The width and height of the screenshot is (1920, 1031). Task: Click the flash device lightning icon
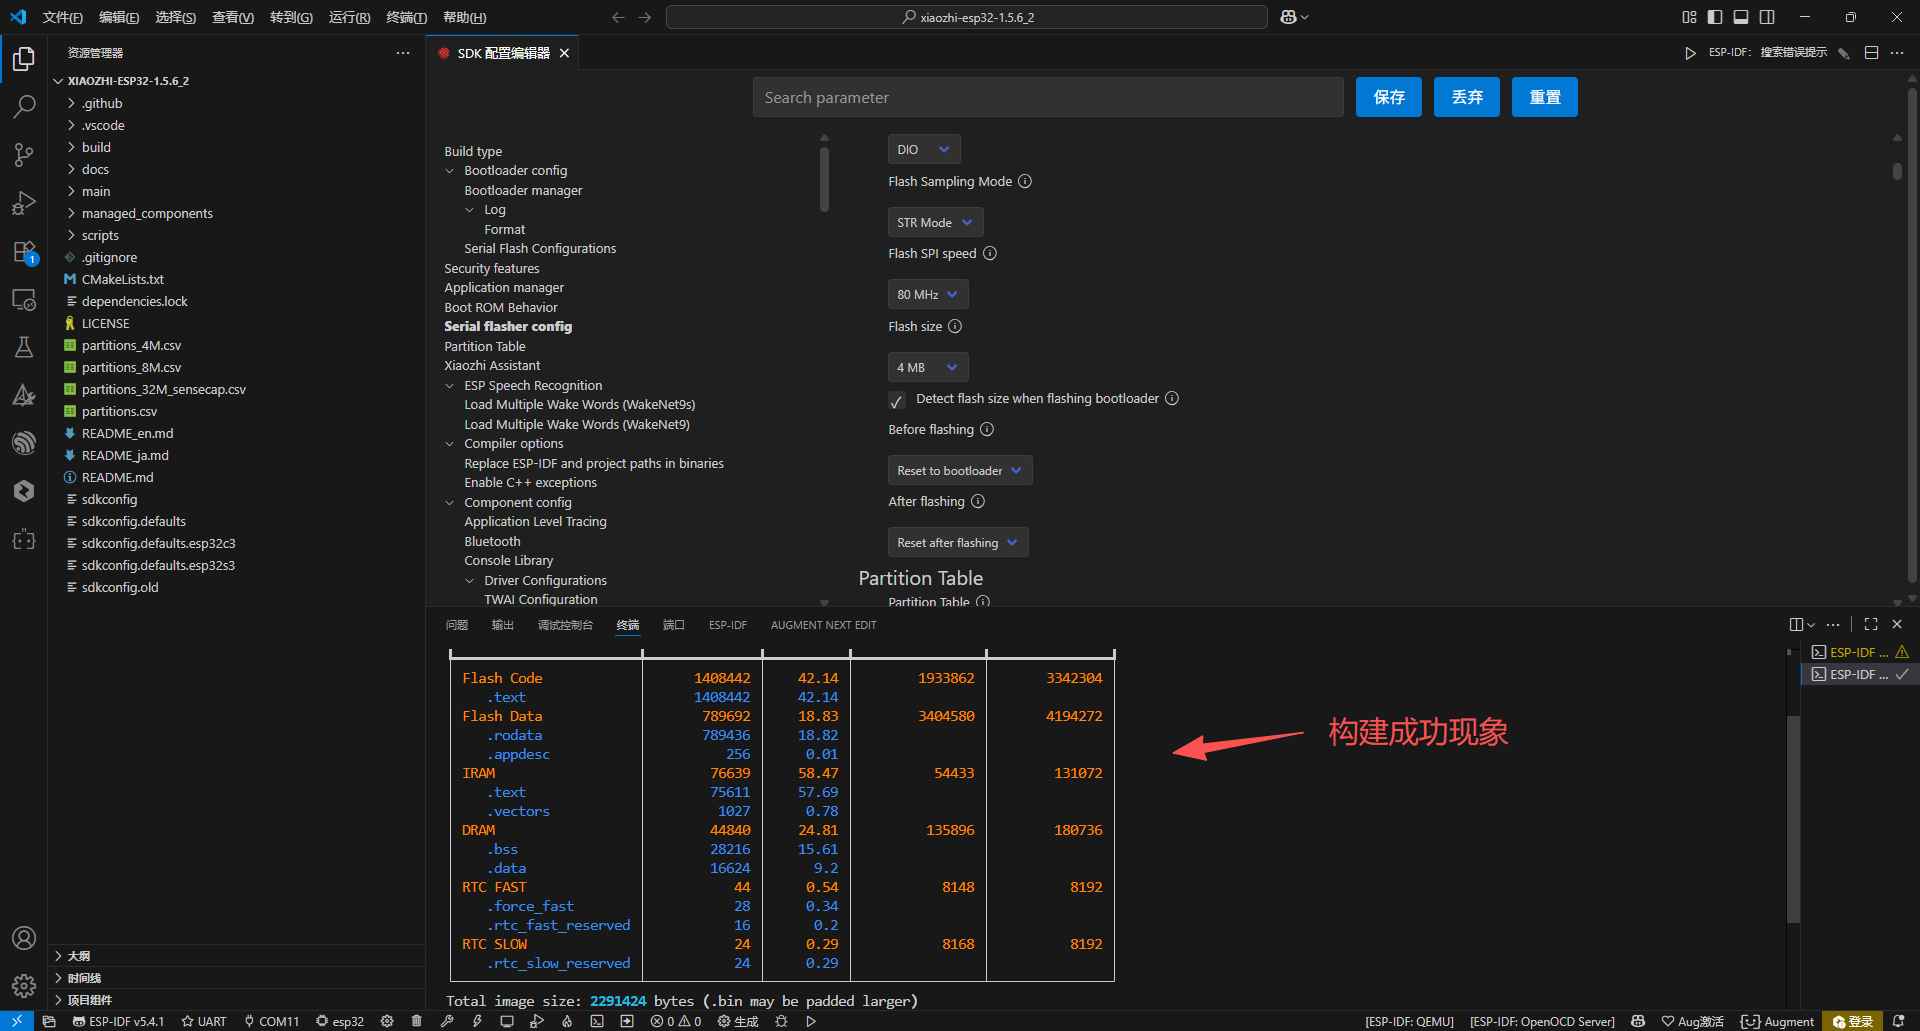pos(477,1021)
